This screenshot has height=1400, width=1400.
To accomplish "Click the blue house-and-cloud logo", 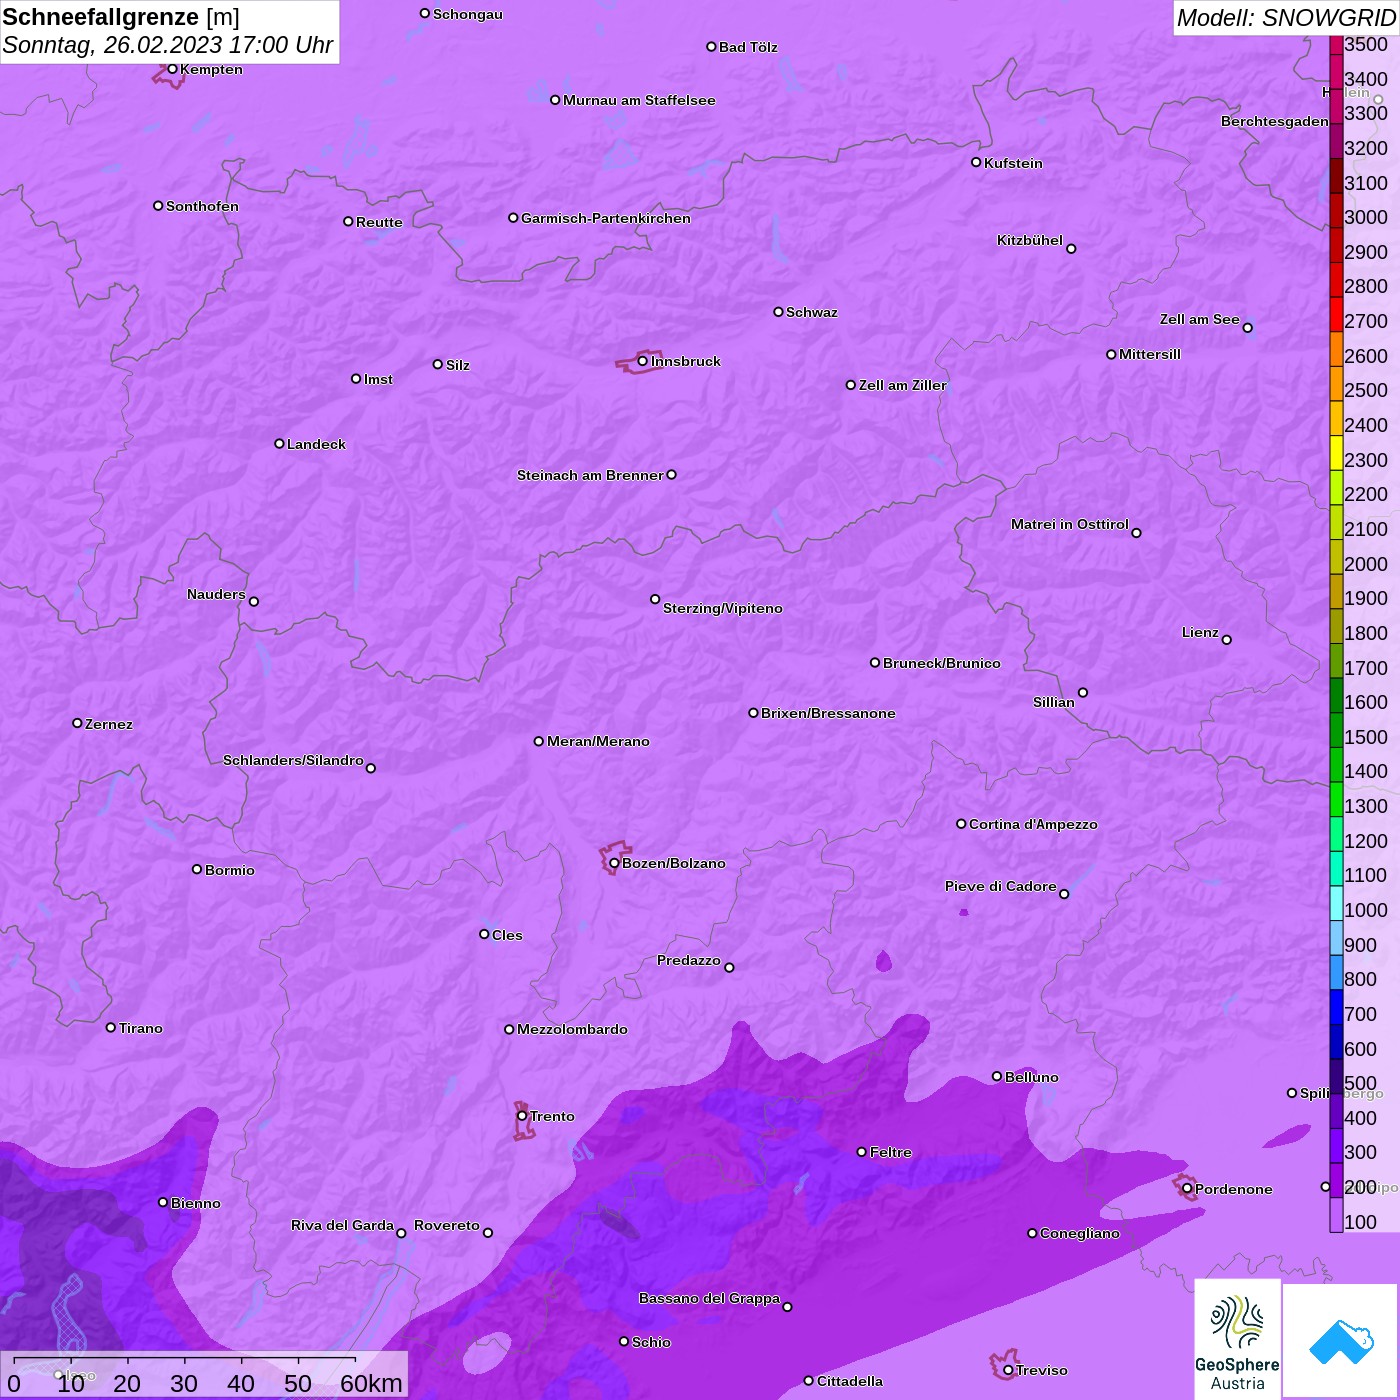I will 1340,1340.
